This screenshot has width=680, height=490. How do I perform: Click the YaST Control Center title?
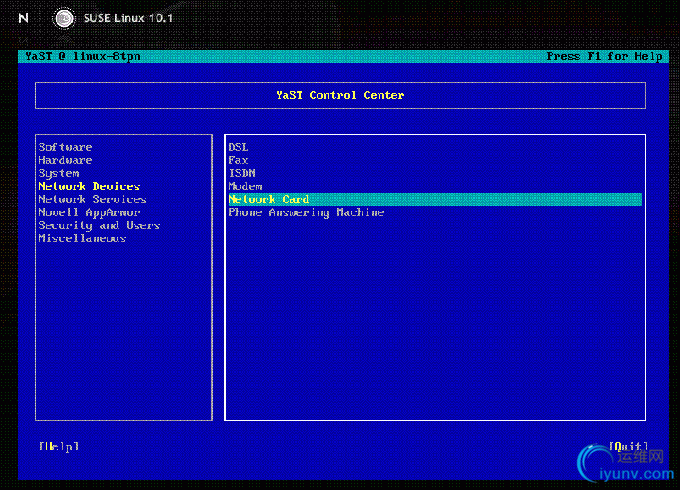coord(340,95)
